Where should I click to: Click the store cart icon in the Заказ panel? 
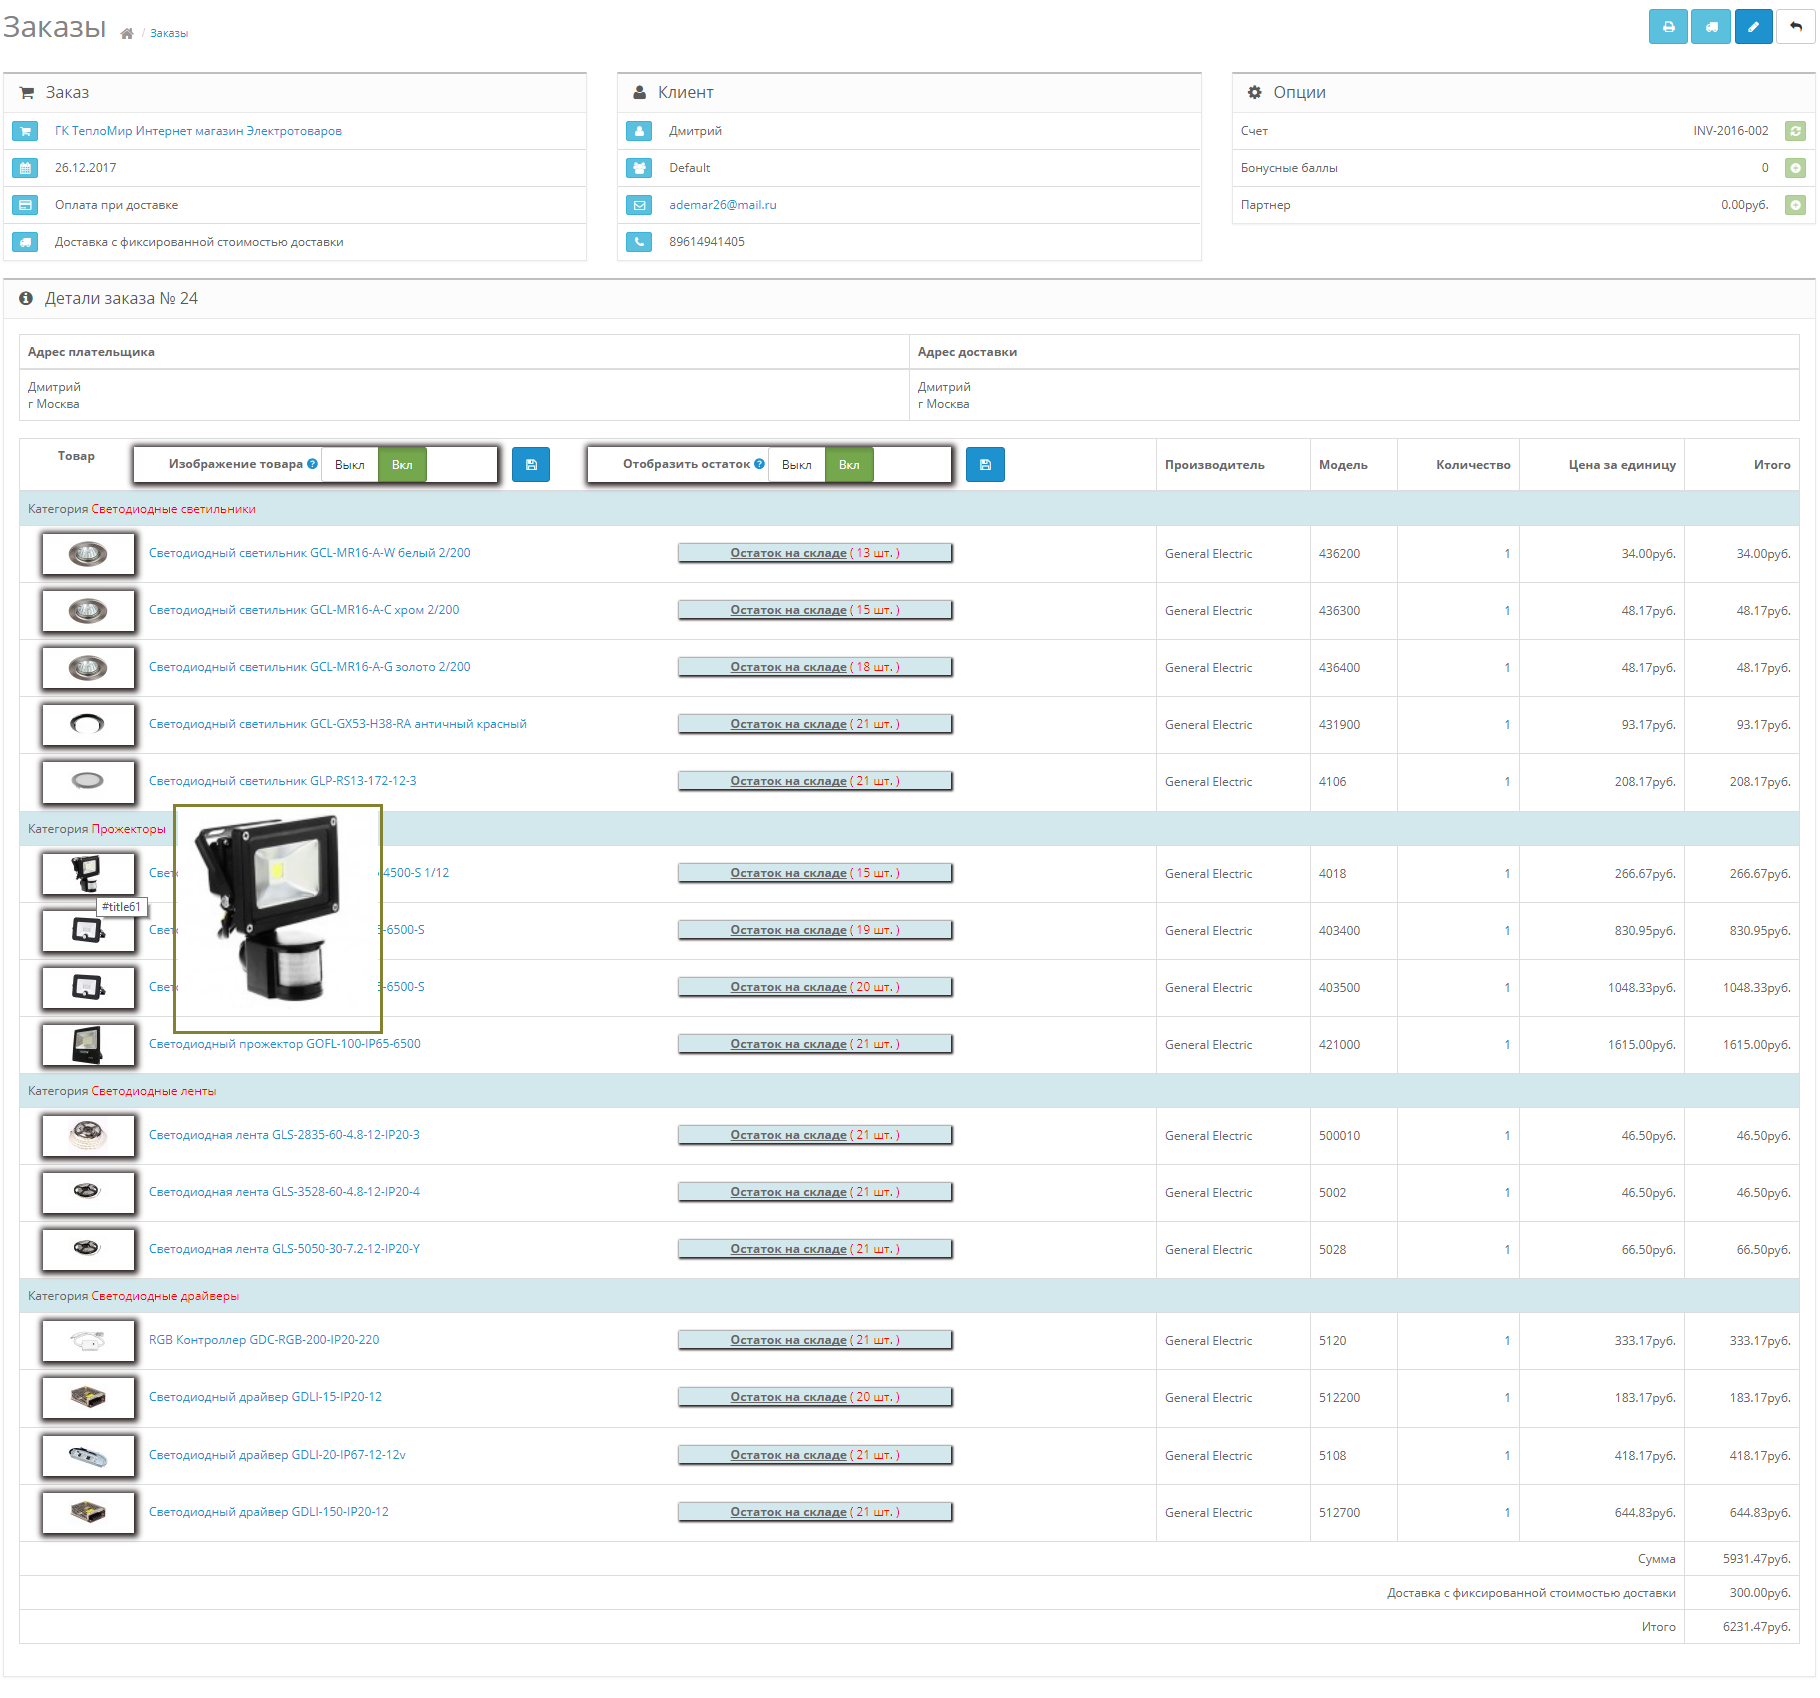[25, 131]
